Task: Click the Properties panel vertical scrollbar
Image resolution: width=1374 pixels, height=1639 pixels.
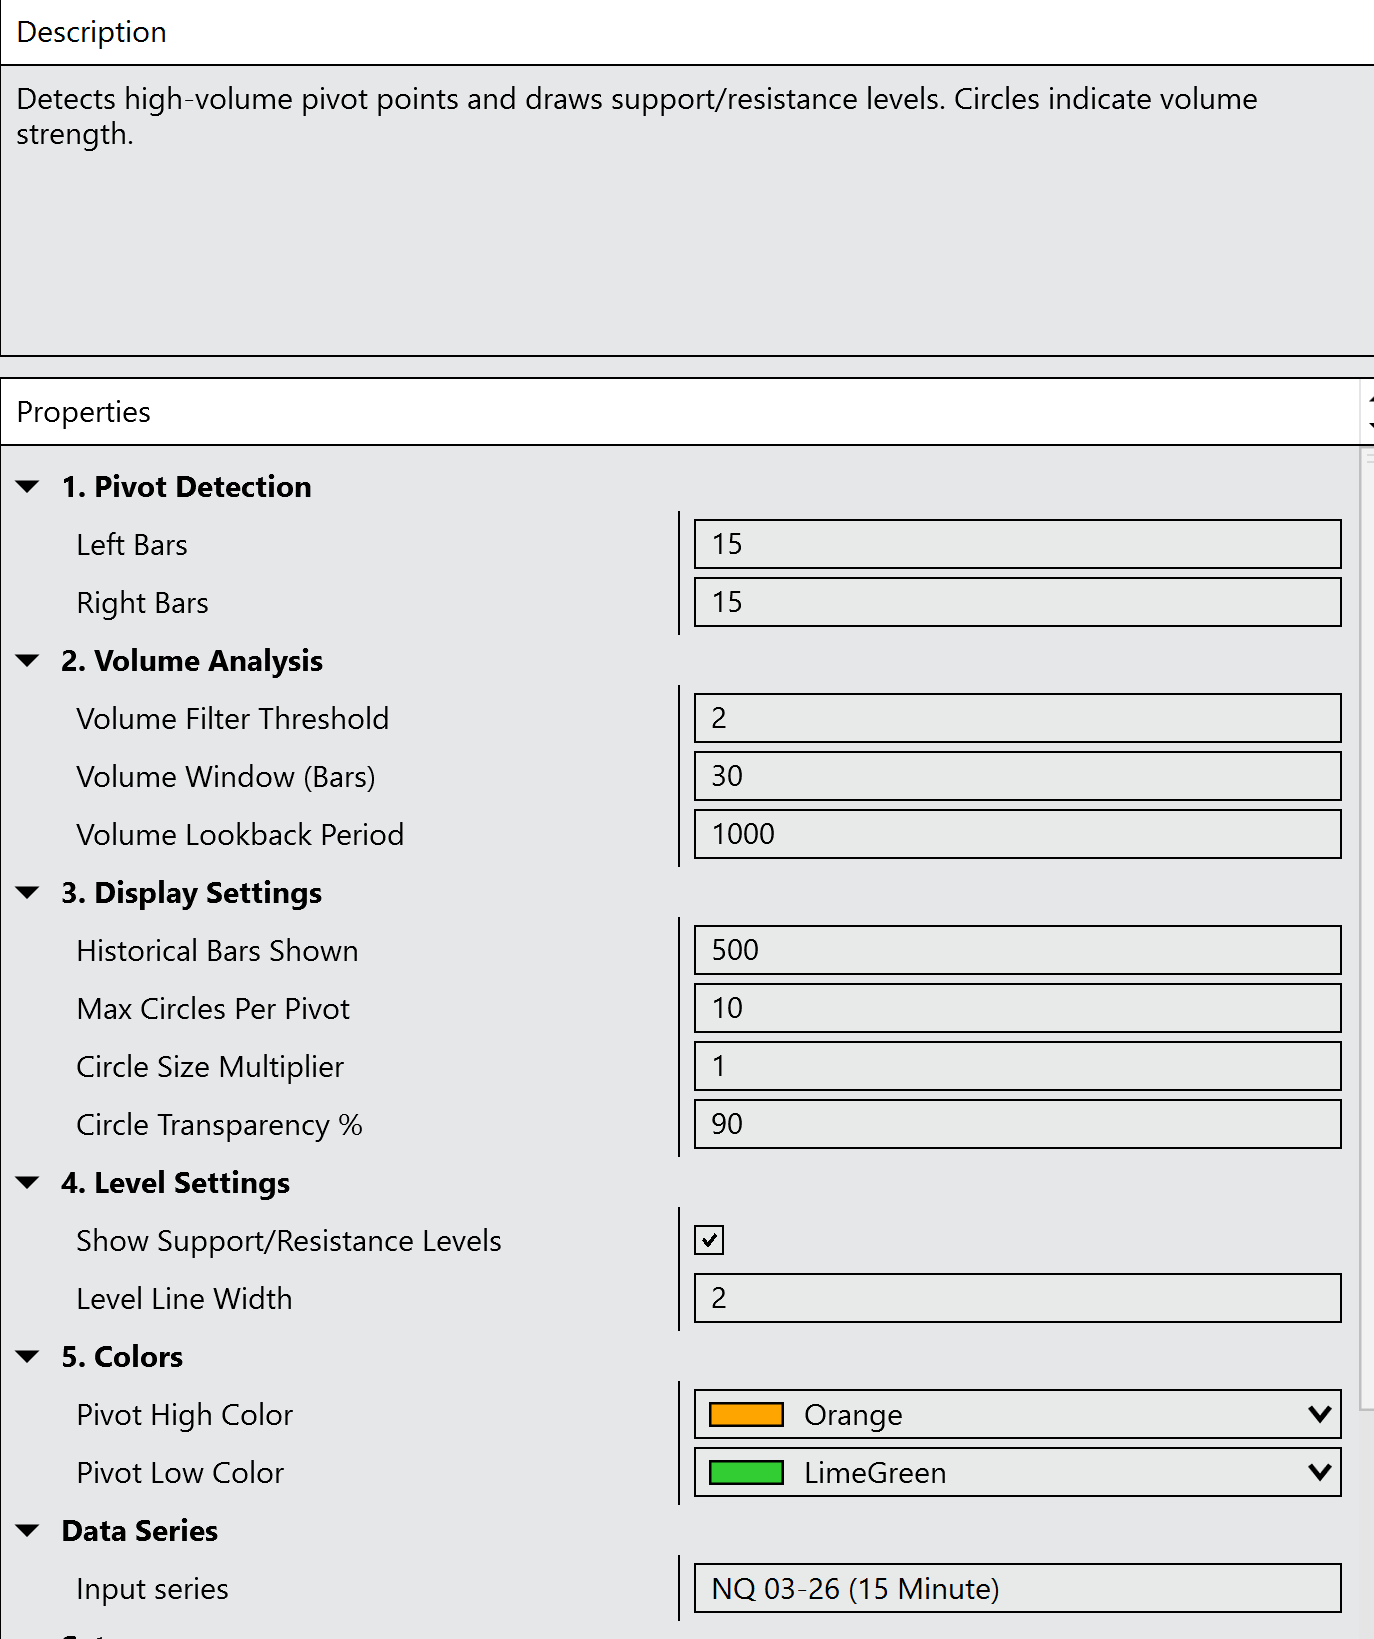Action: tap(1367, 900)
